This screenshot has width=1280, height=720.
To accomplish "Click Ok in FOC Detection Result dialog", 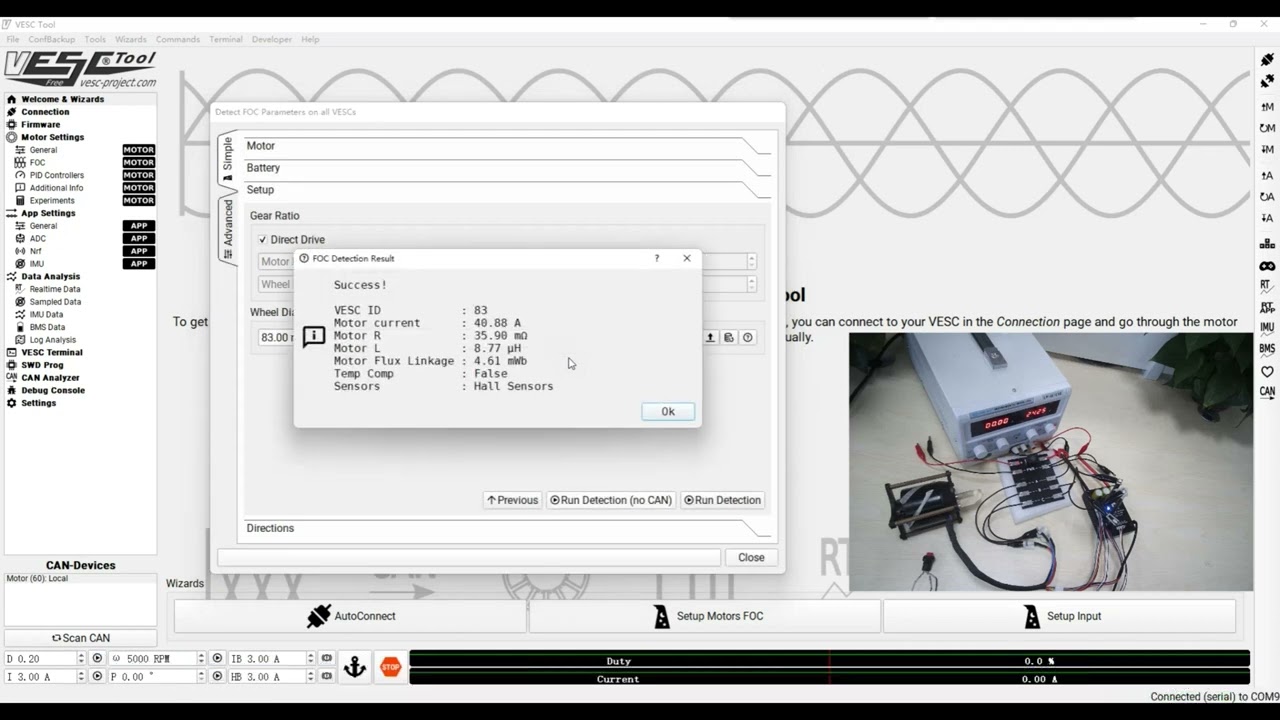I will point(668,412).
